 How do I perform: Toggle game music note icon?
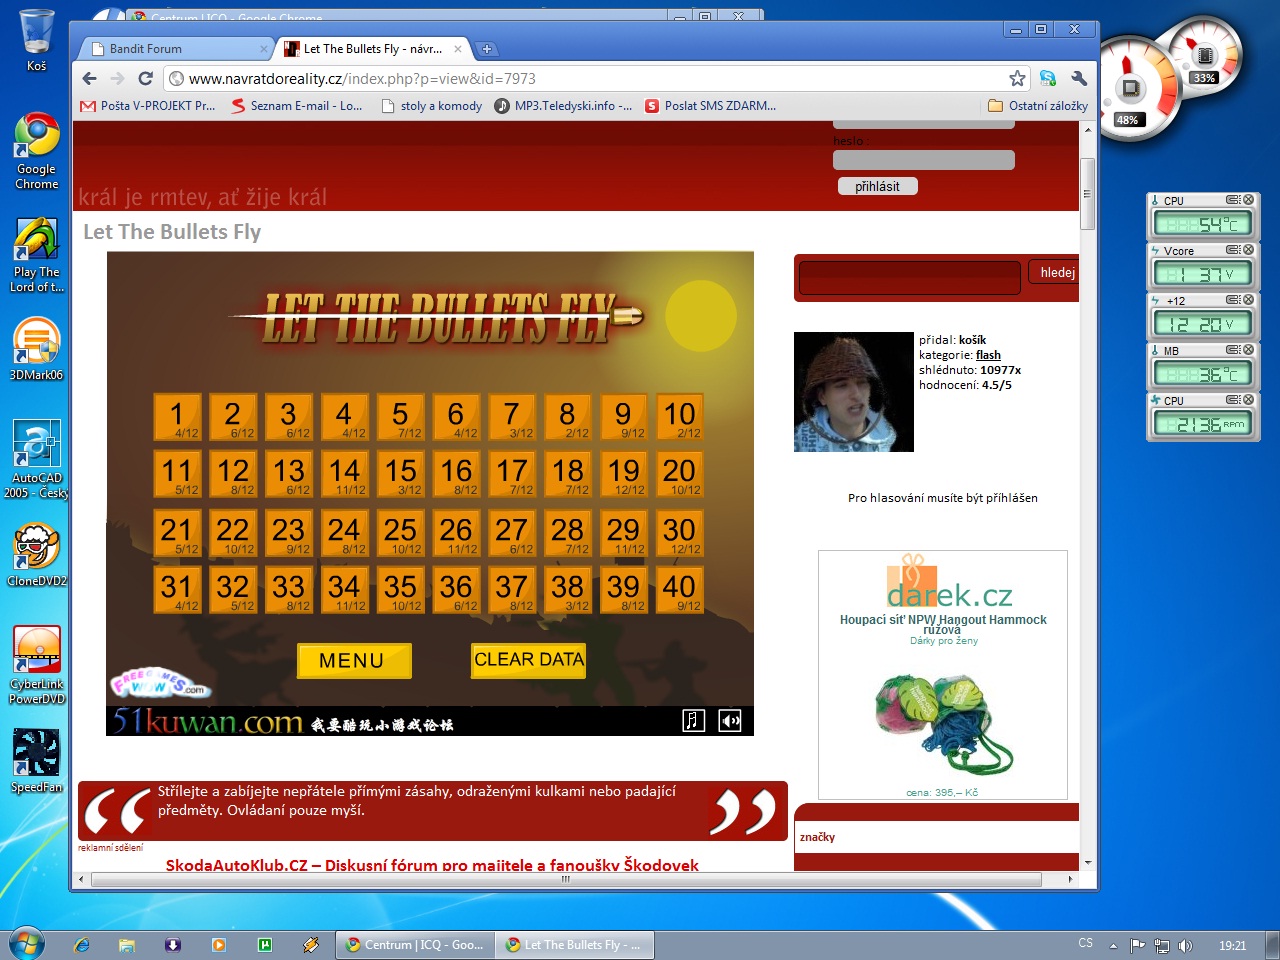tap(694, 721)
